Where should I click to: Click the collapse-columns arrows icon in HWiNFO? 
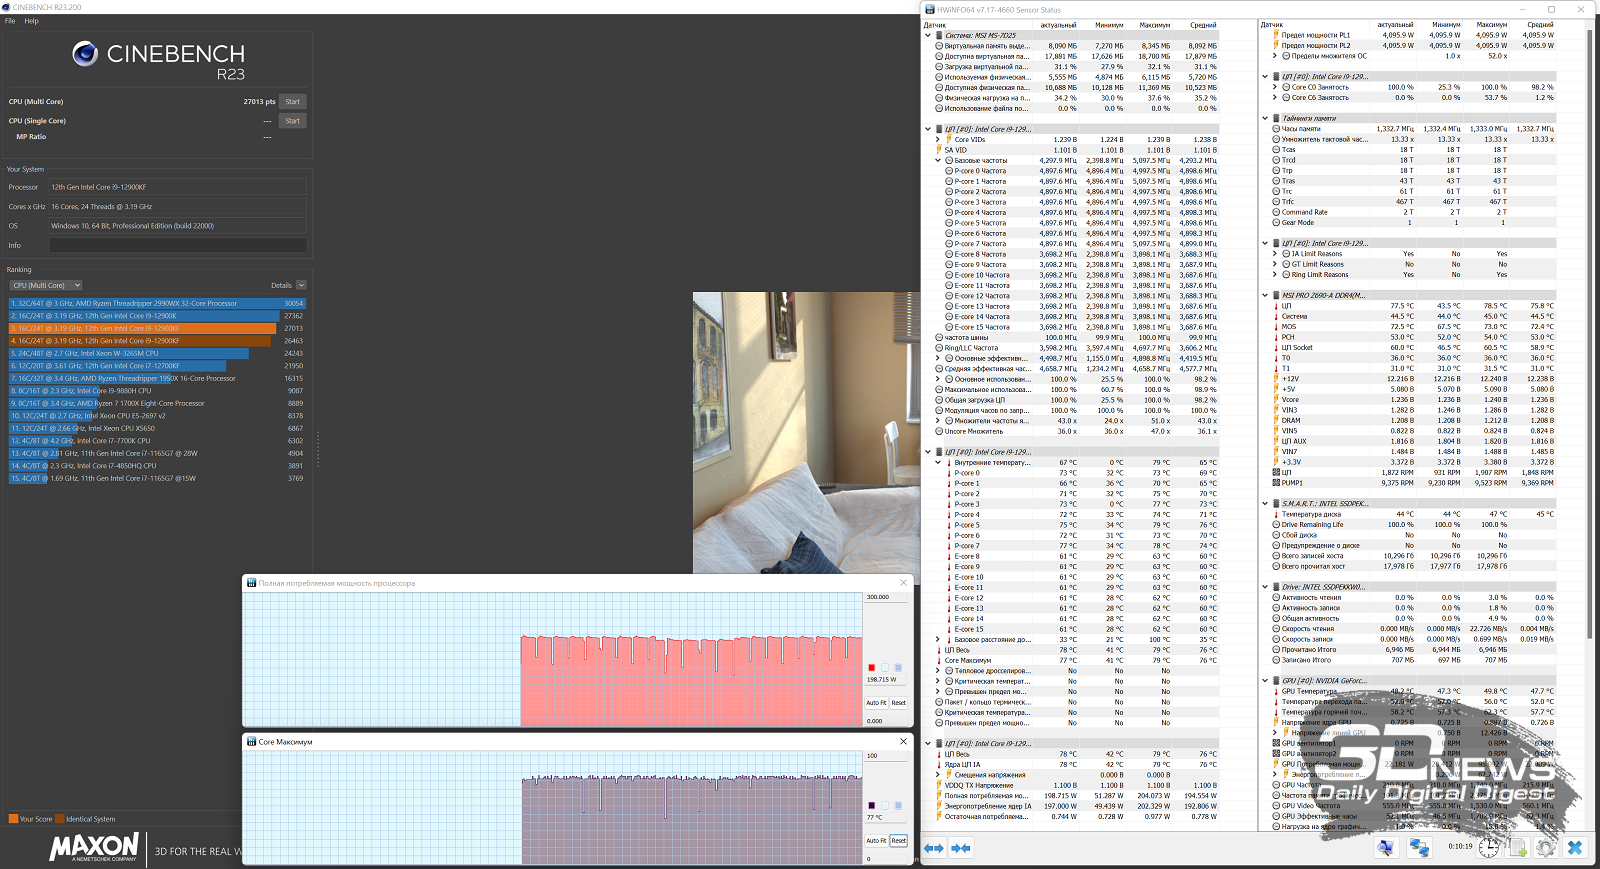pyautogui.click(x=961, y=848)
